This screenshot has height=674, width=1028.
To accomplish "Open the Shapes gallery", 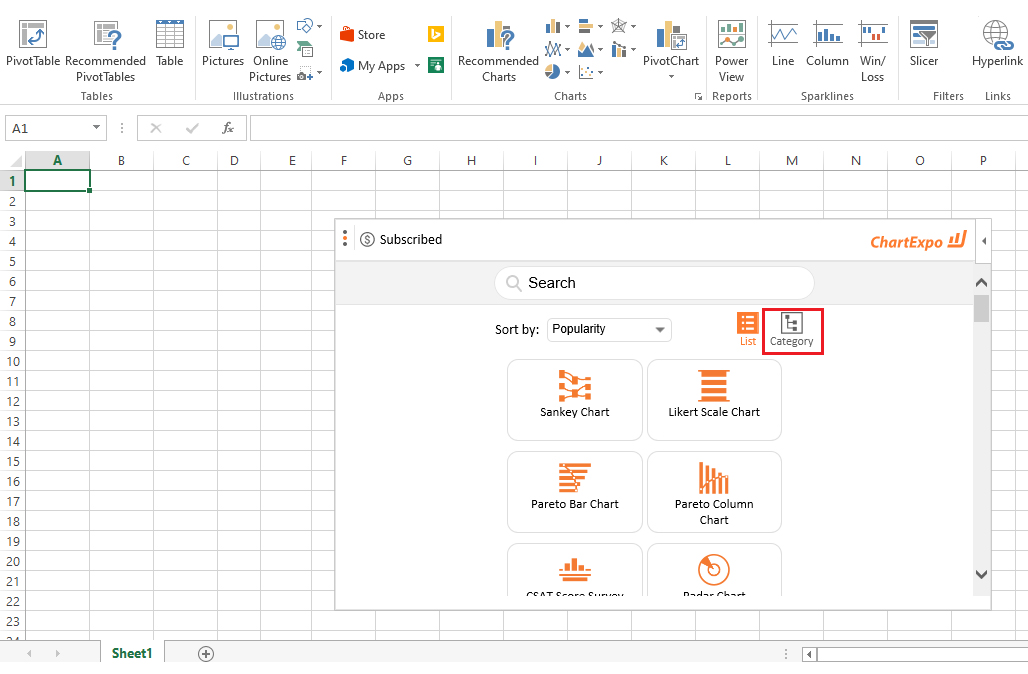I will (x=304, y=26).
